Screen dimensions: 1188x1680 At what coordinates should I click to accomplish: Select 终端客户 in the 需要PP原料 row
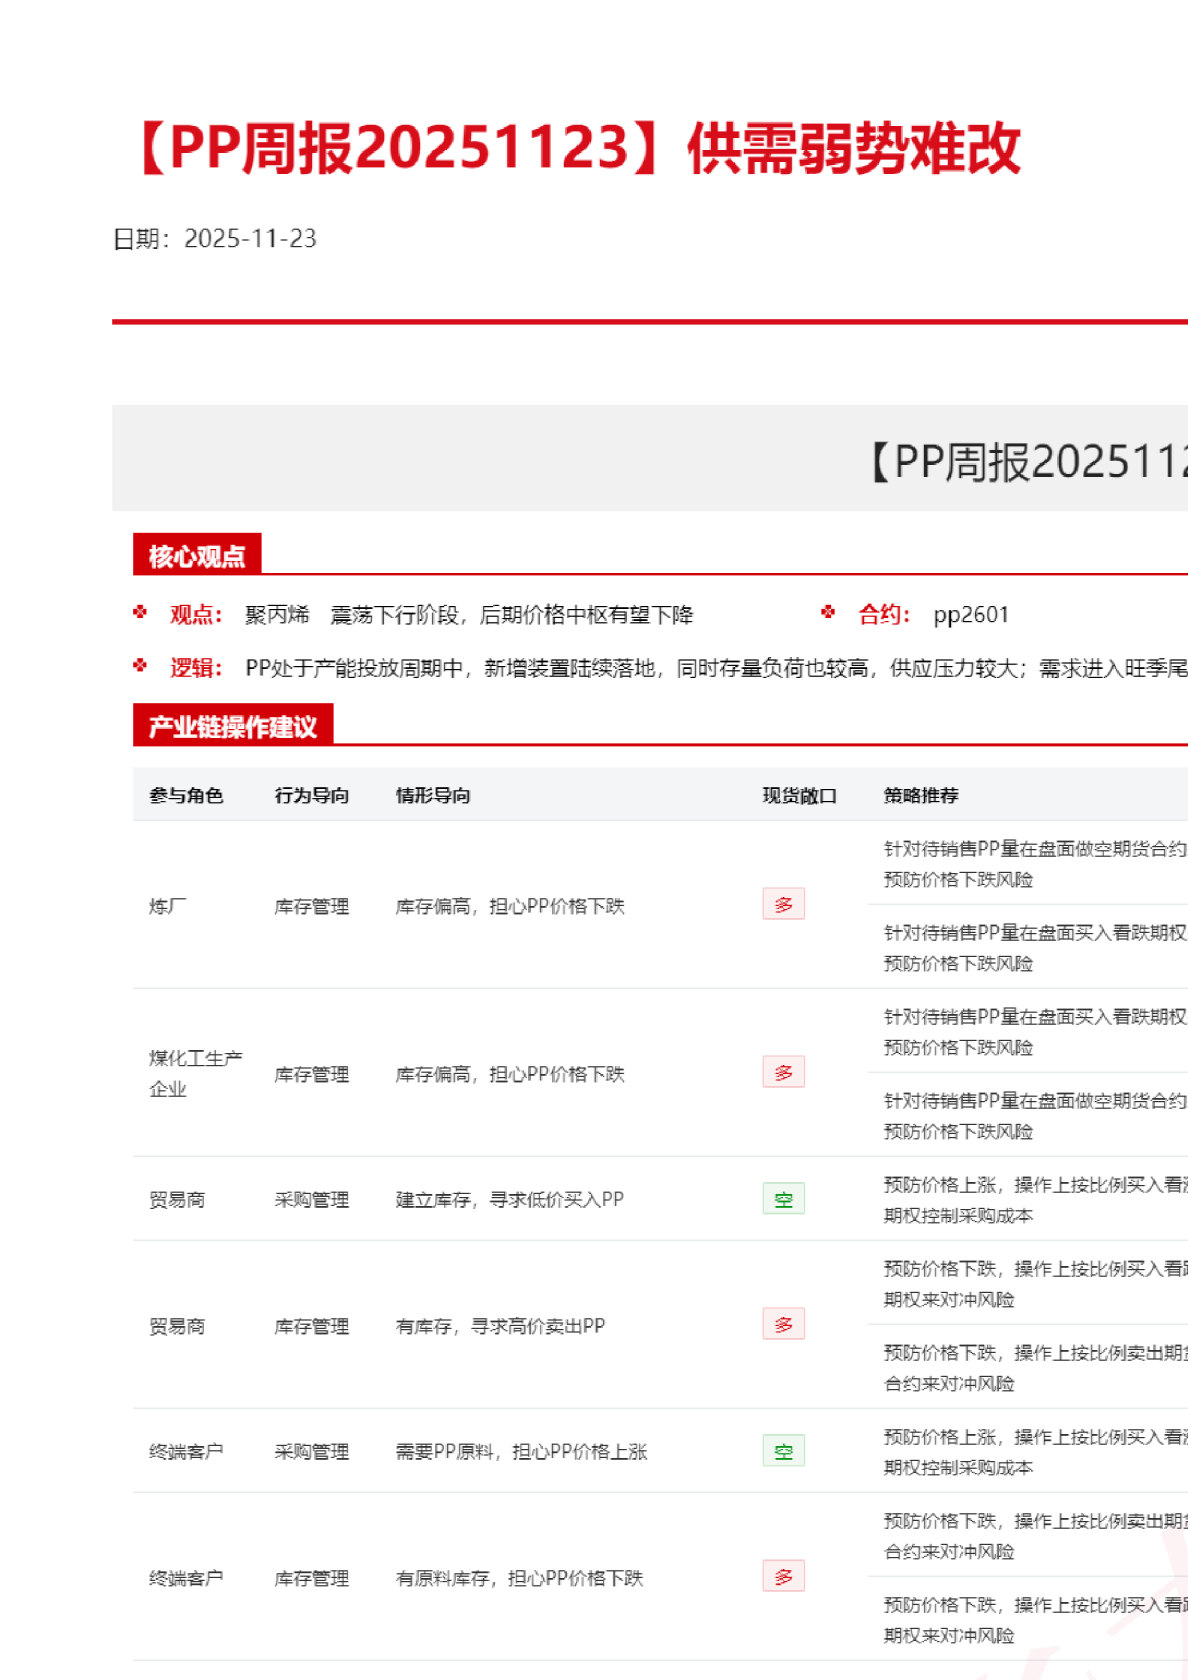tap(186, 1451)
